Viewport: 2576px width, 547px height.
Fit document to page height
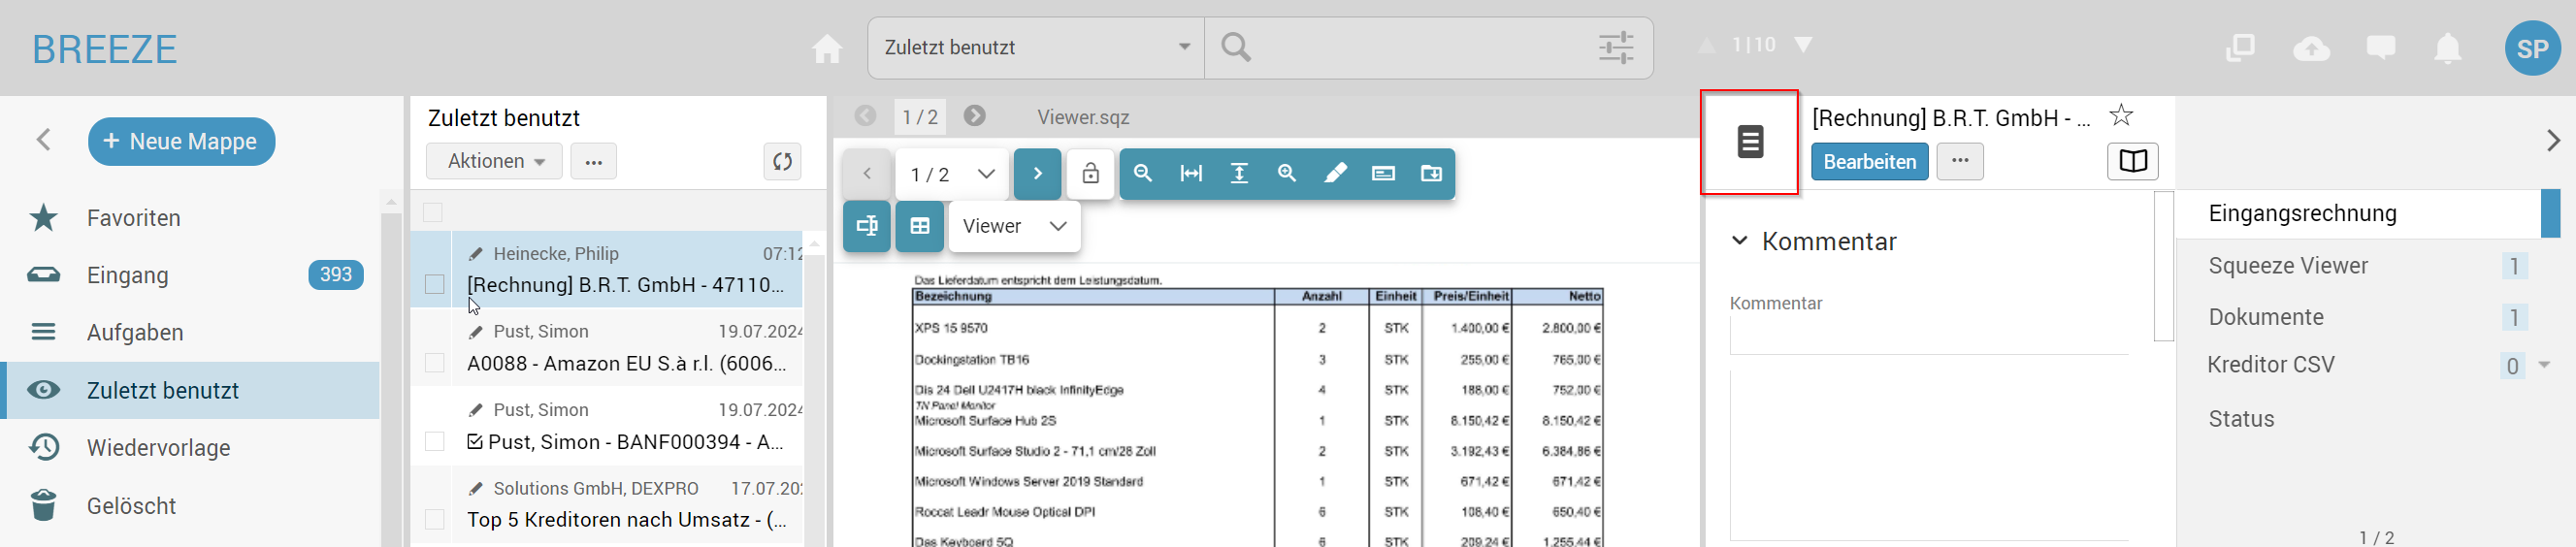click(1238, 174)
